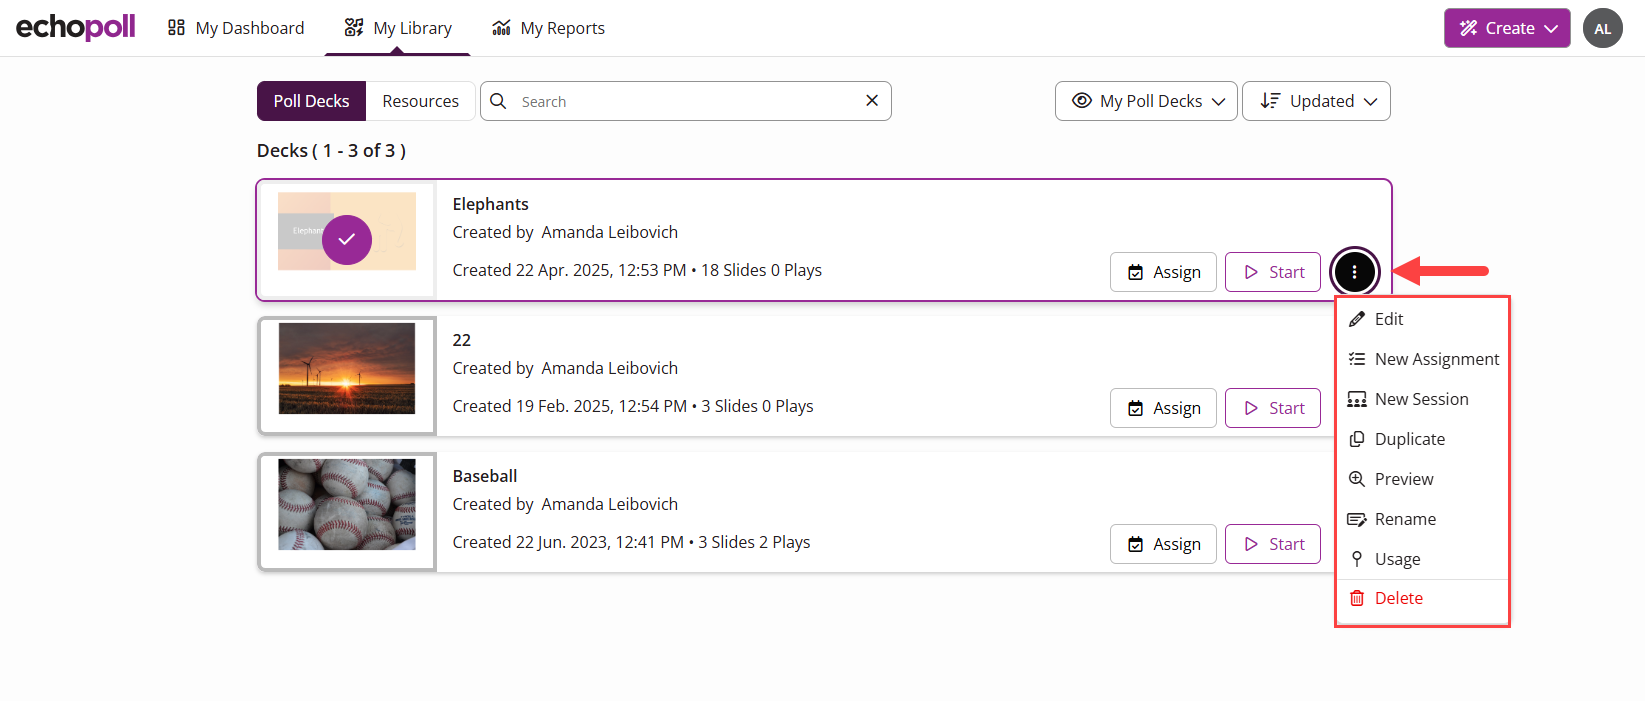
Task: Open the Create dropdown button
Action: (1507, 28)
